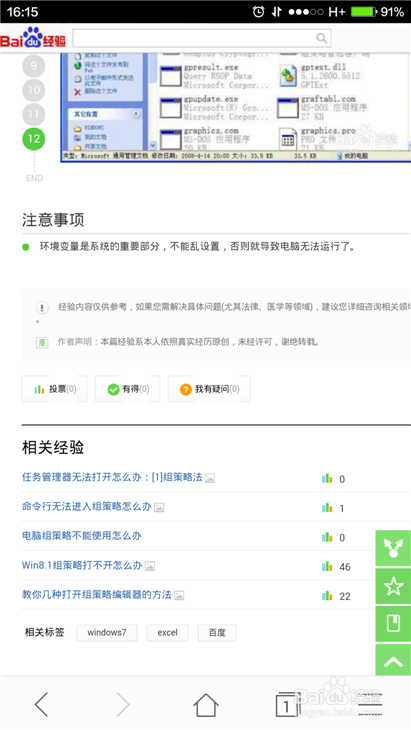Tap the vote-count icon beside 46

click(x=327, y=567)
